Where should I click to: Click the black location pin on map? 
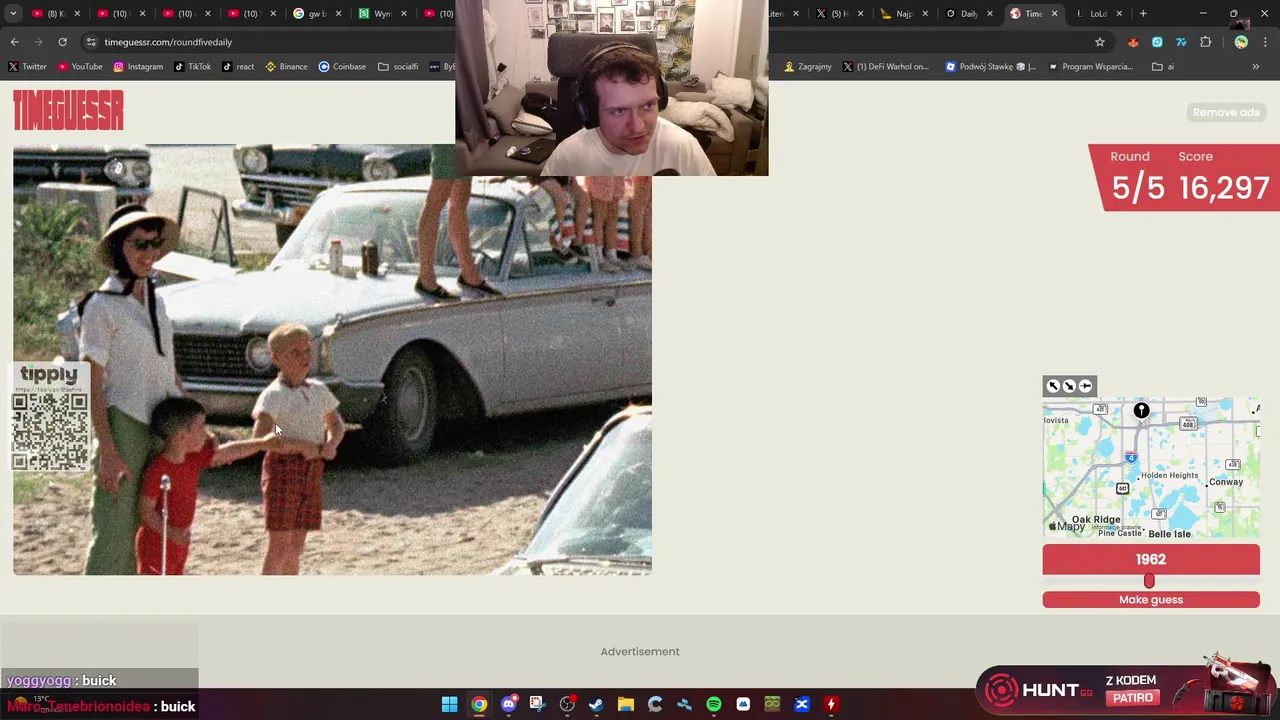pyautogui.click(x=1141, y=410)
